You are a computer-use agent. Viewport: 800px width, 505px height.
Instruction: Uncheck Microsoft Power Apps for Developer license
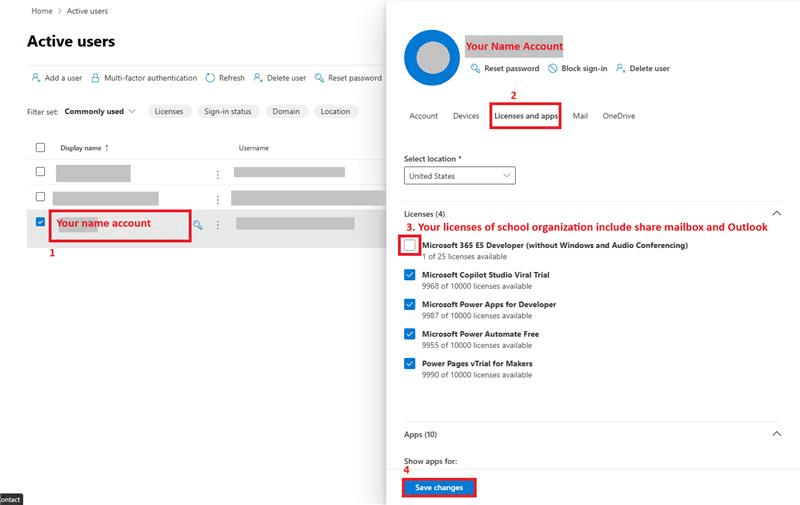point(410,305)
